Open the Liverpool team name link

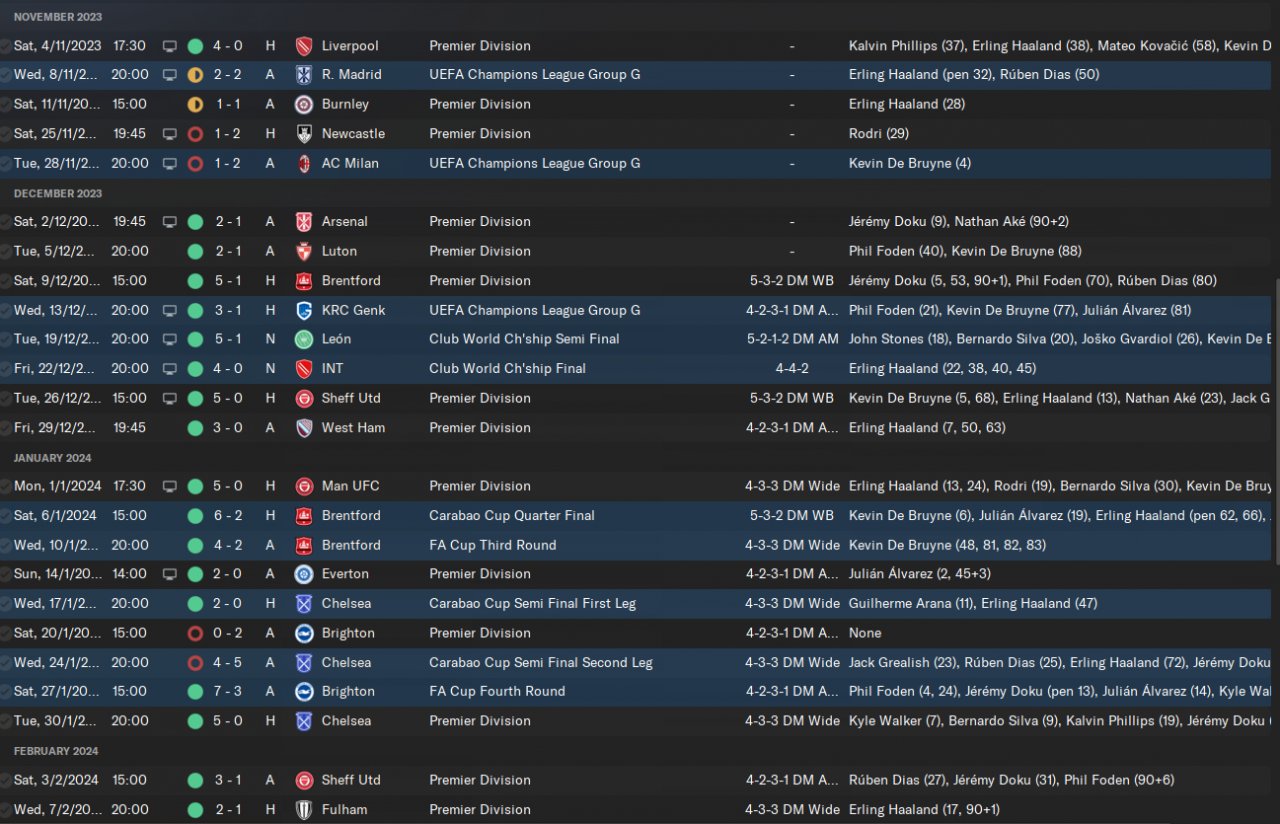pos(350,46)
